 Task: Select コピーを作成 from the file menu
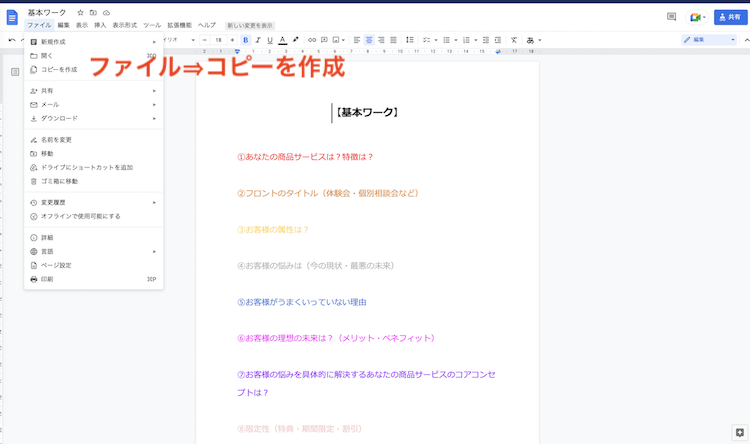coord(59,70)
